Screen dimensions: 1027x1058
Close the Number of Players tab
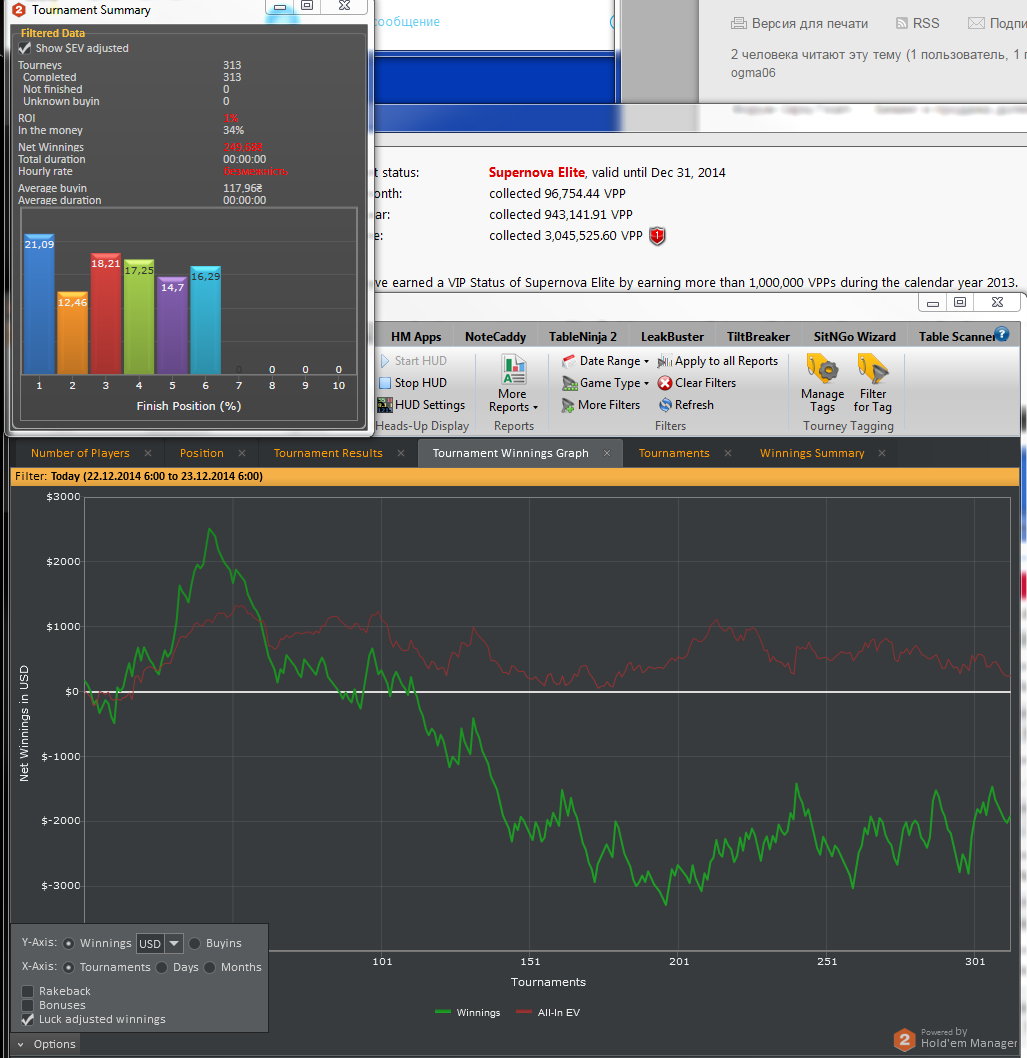(148, 453)
